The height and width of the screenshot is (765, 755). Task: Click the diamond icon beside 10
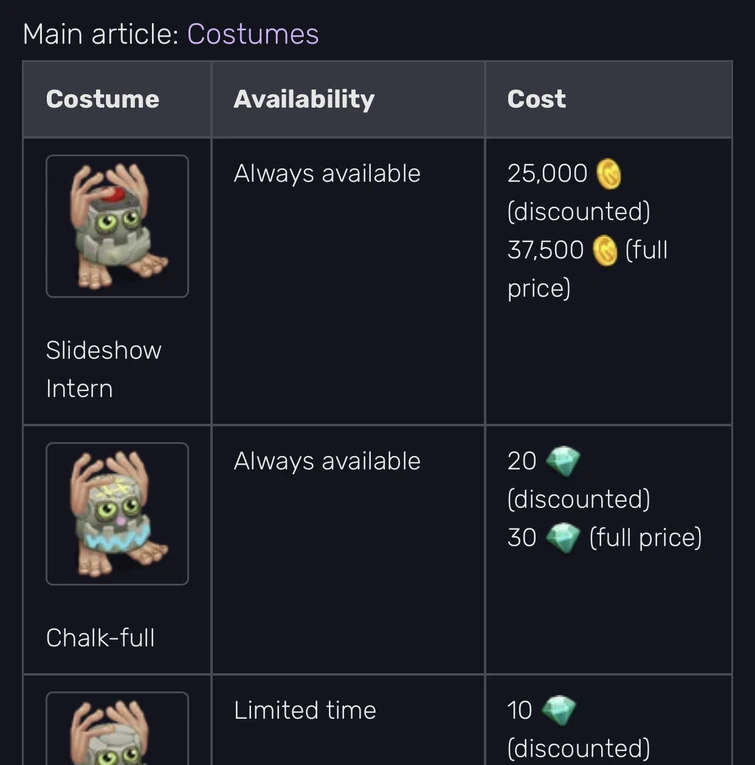pos(559,711)
